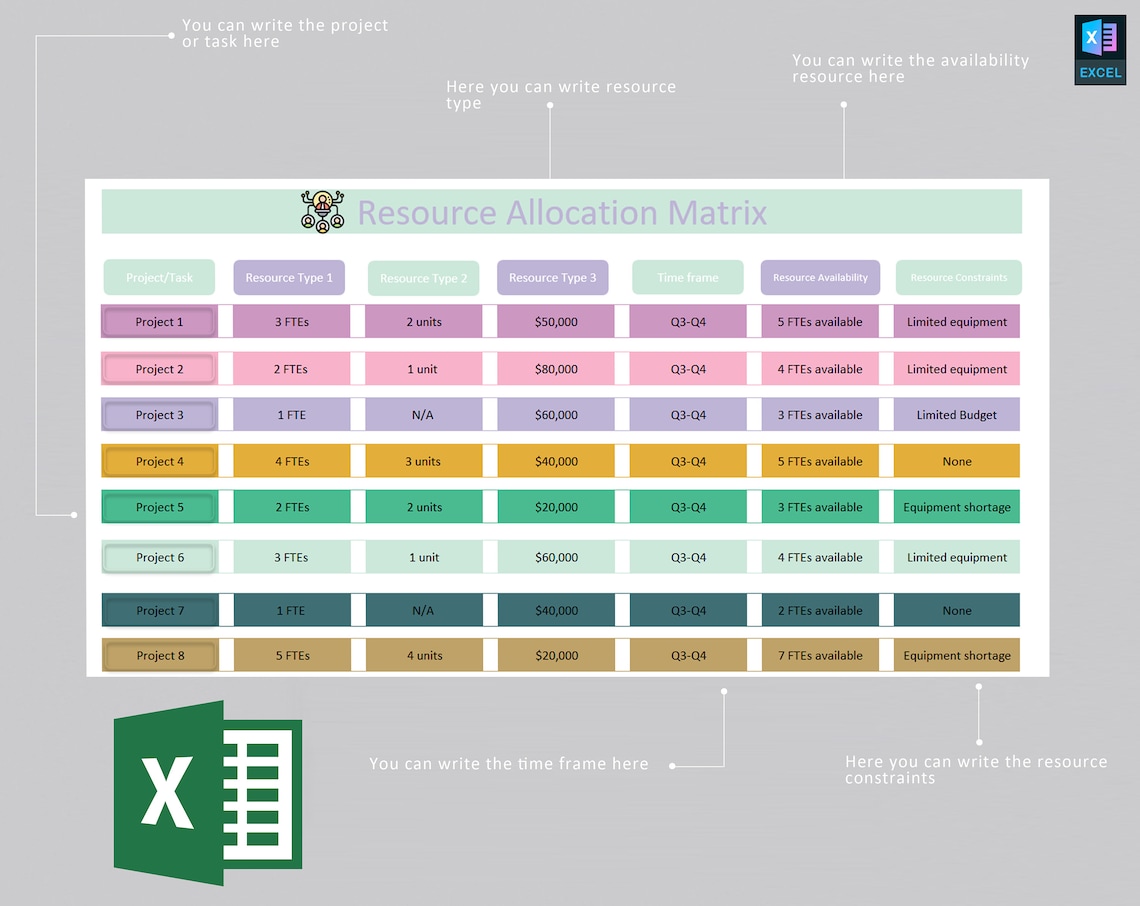Toggle the Project 5 green row selector
This screenshot has width=1140, height=906.
point(159,507)
